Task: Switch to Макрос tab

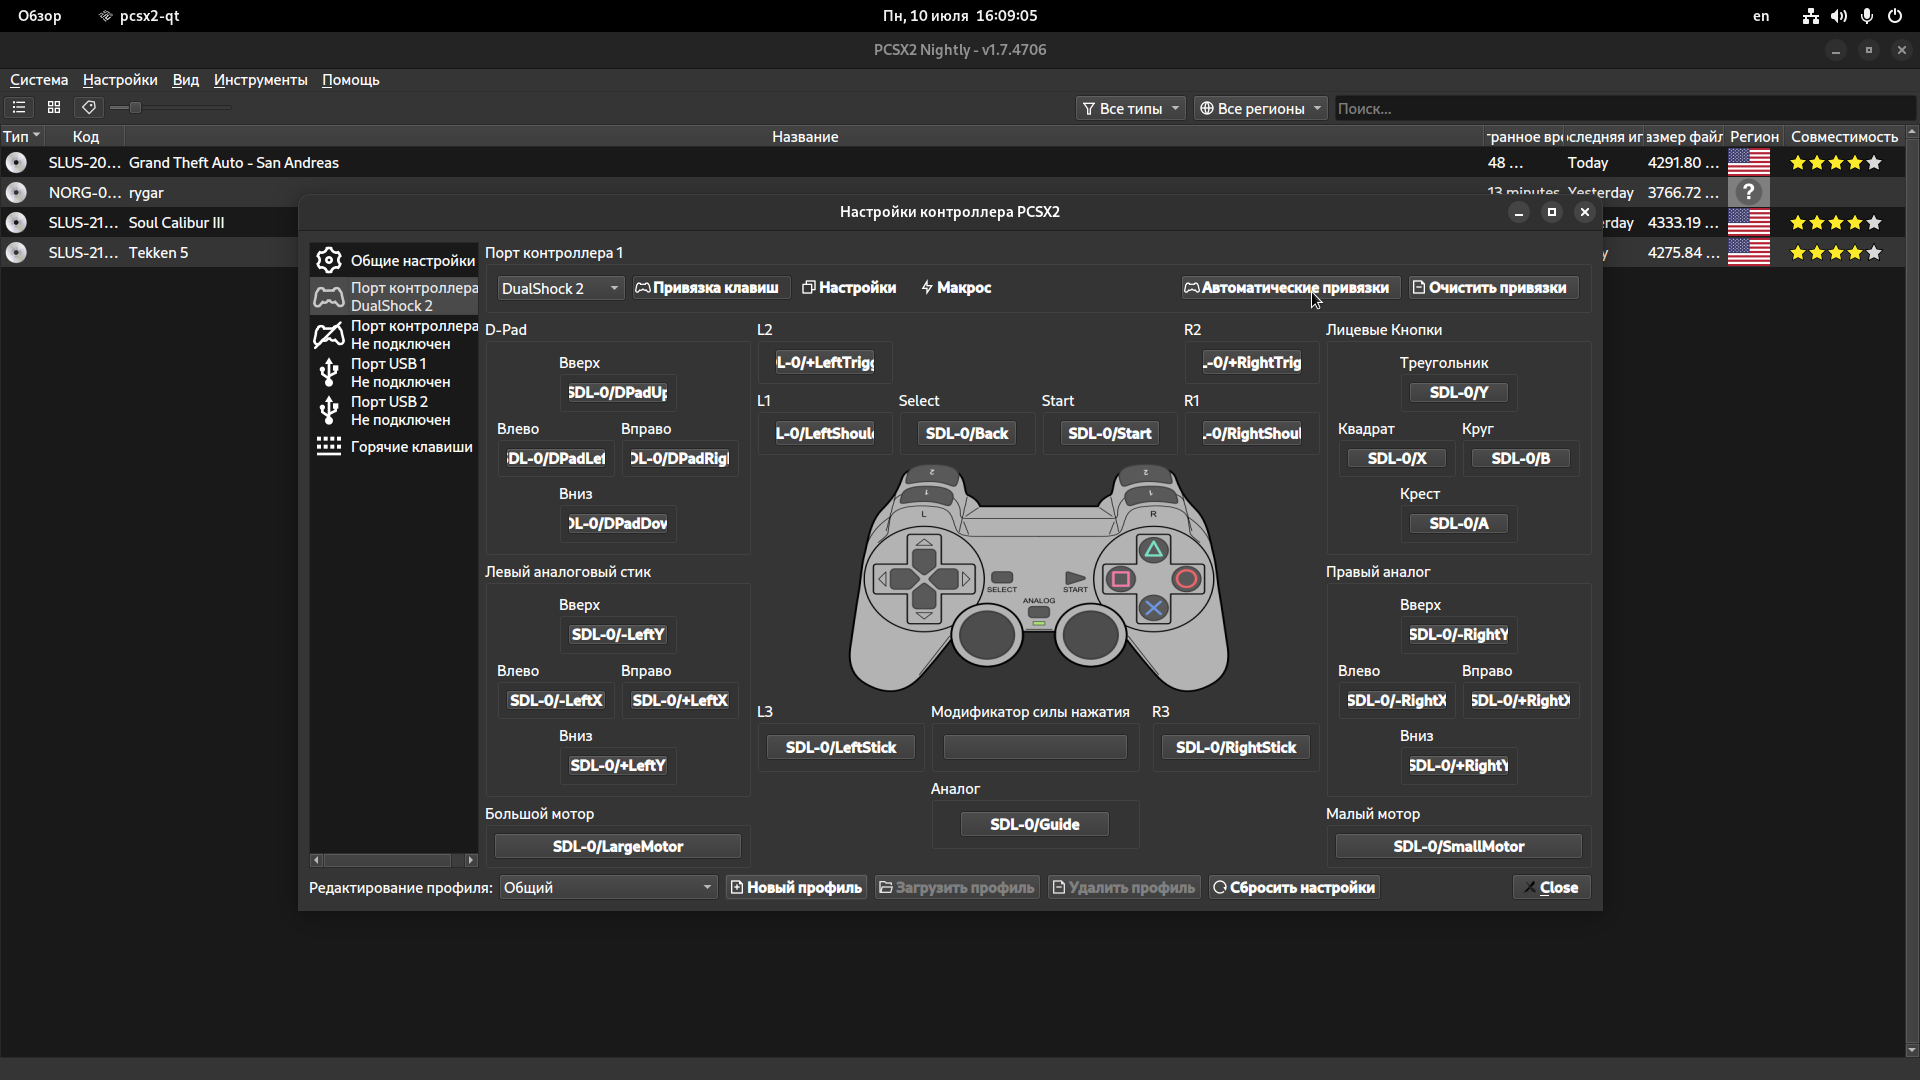Action: tap(956, 287)
